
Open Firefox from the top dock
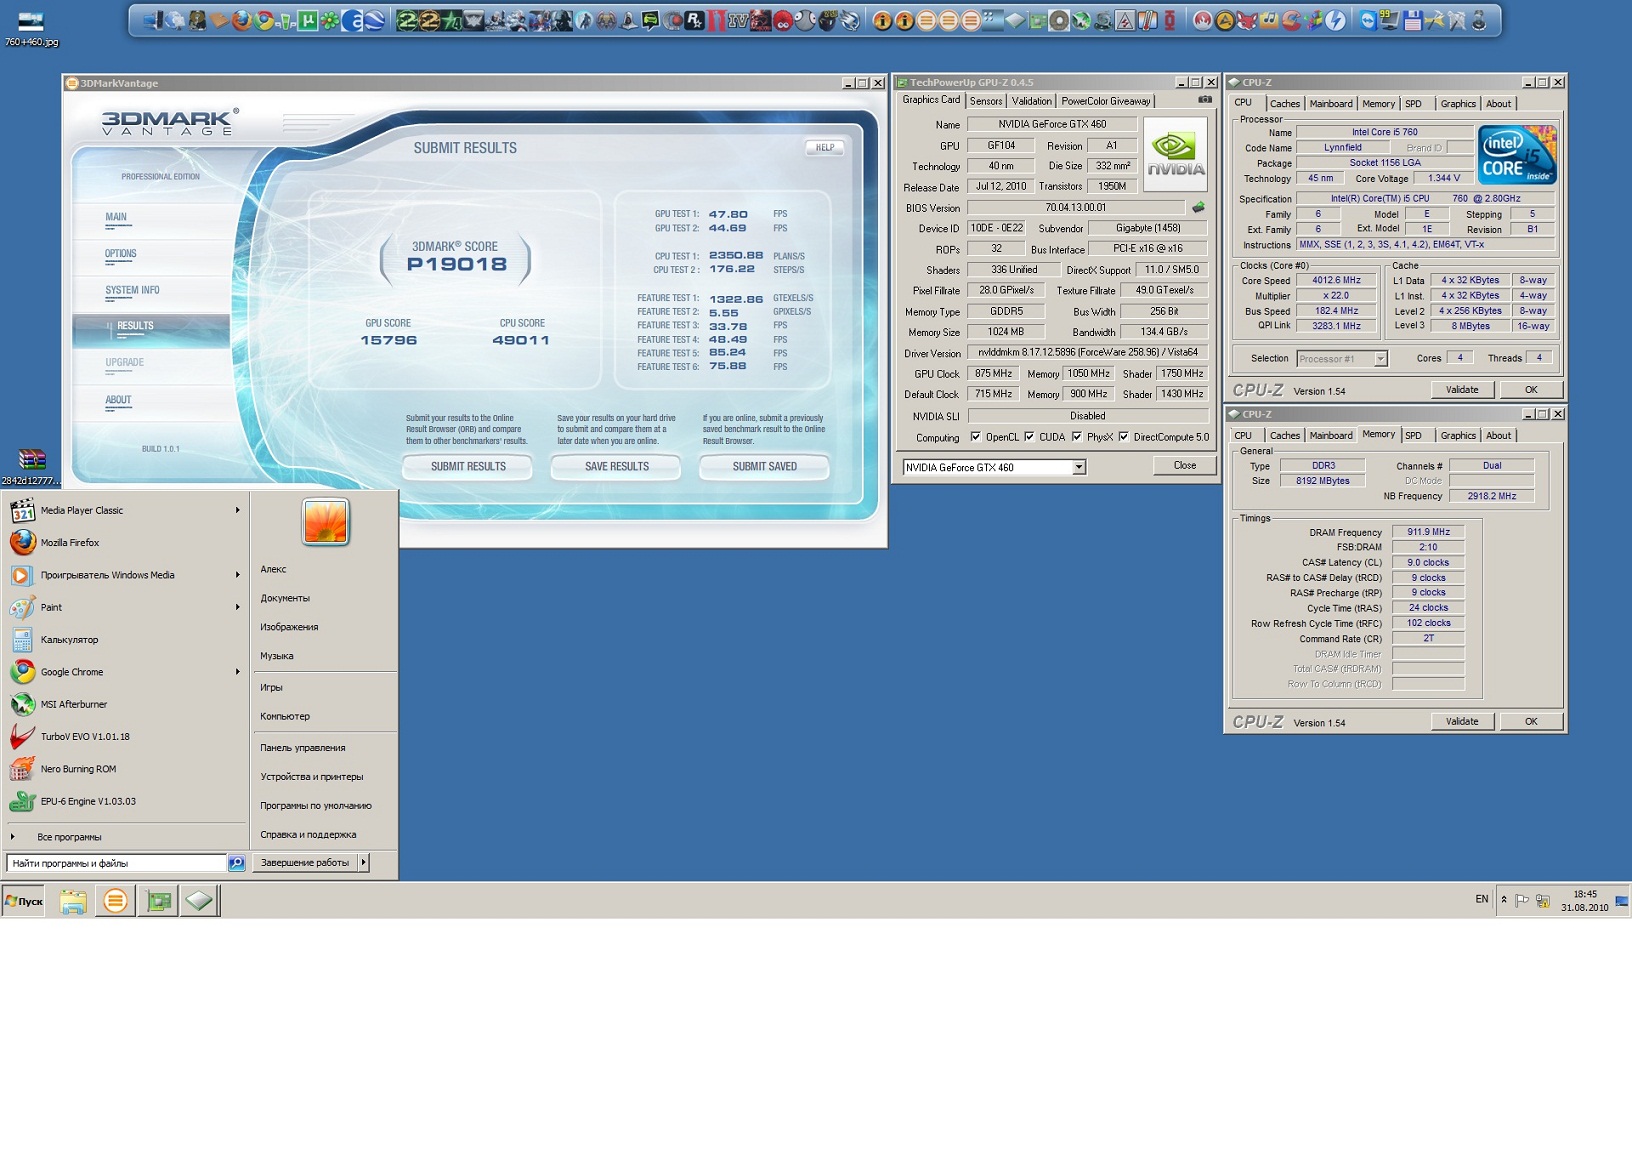pyautogui.click(x=241, y=20)
